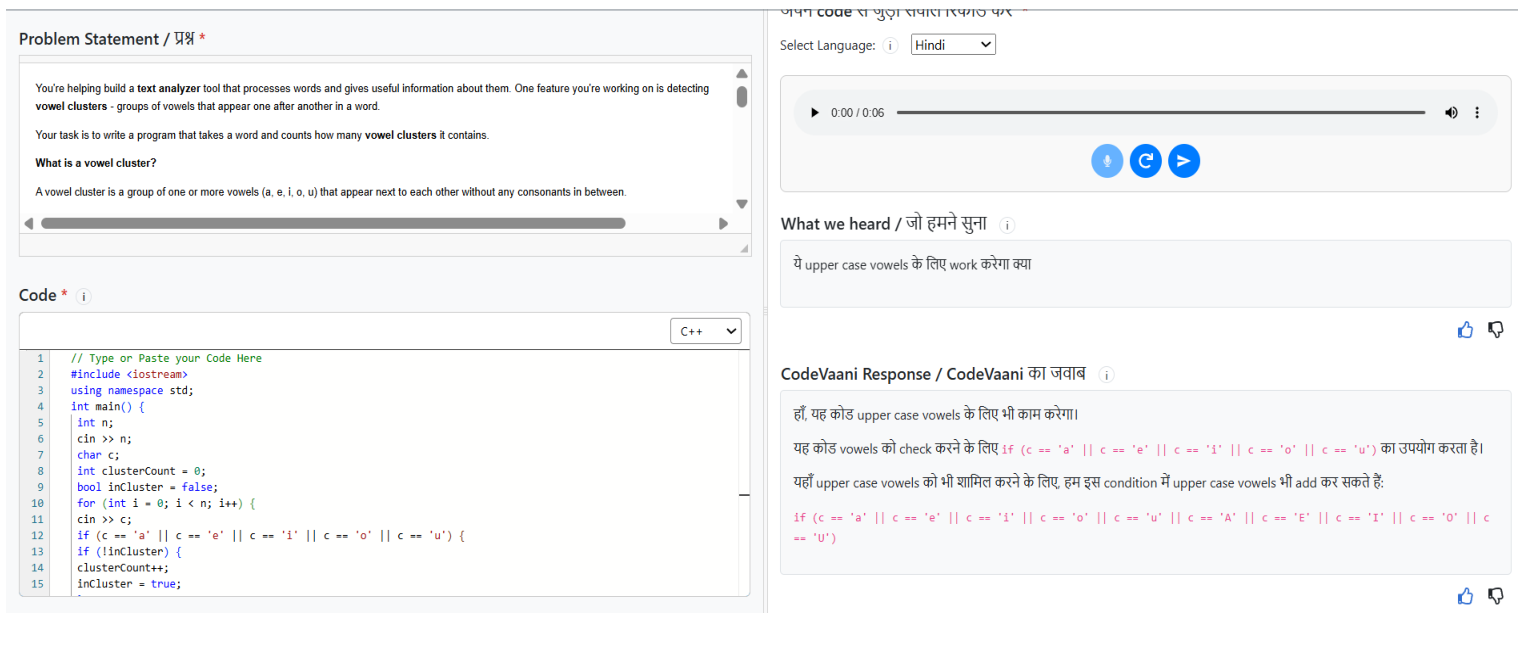
Task: Dislike the CodeVaani response
Action: point(1496,596)
